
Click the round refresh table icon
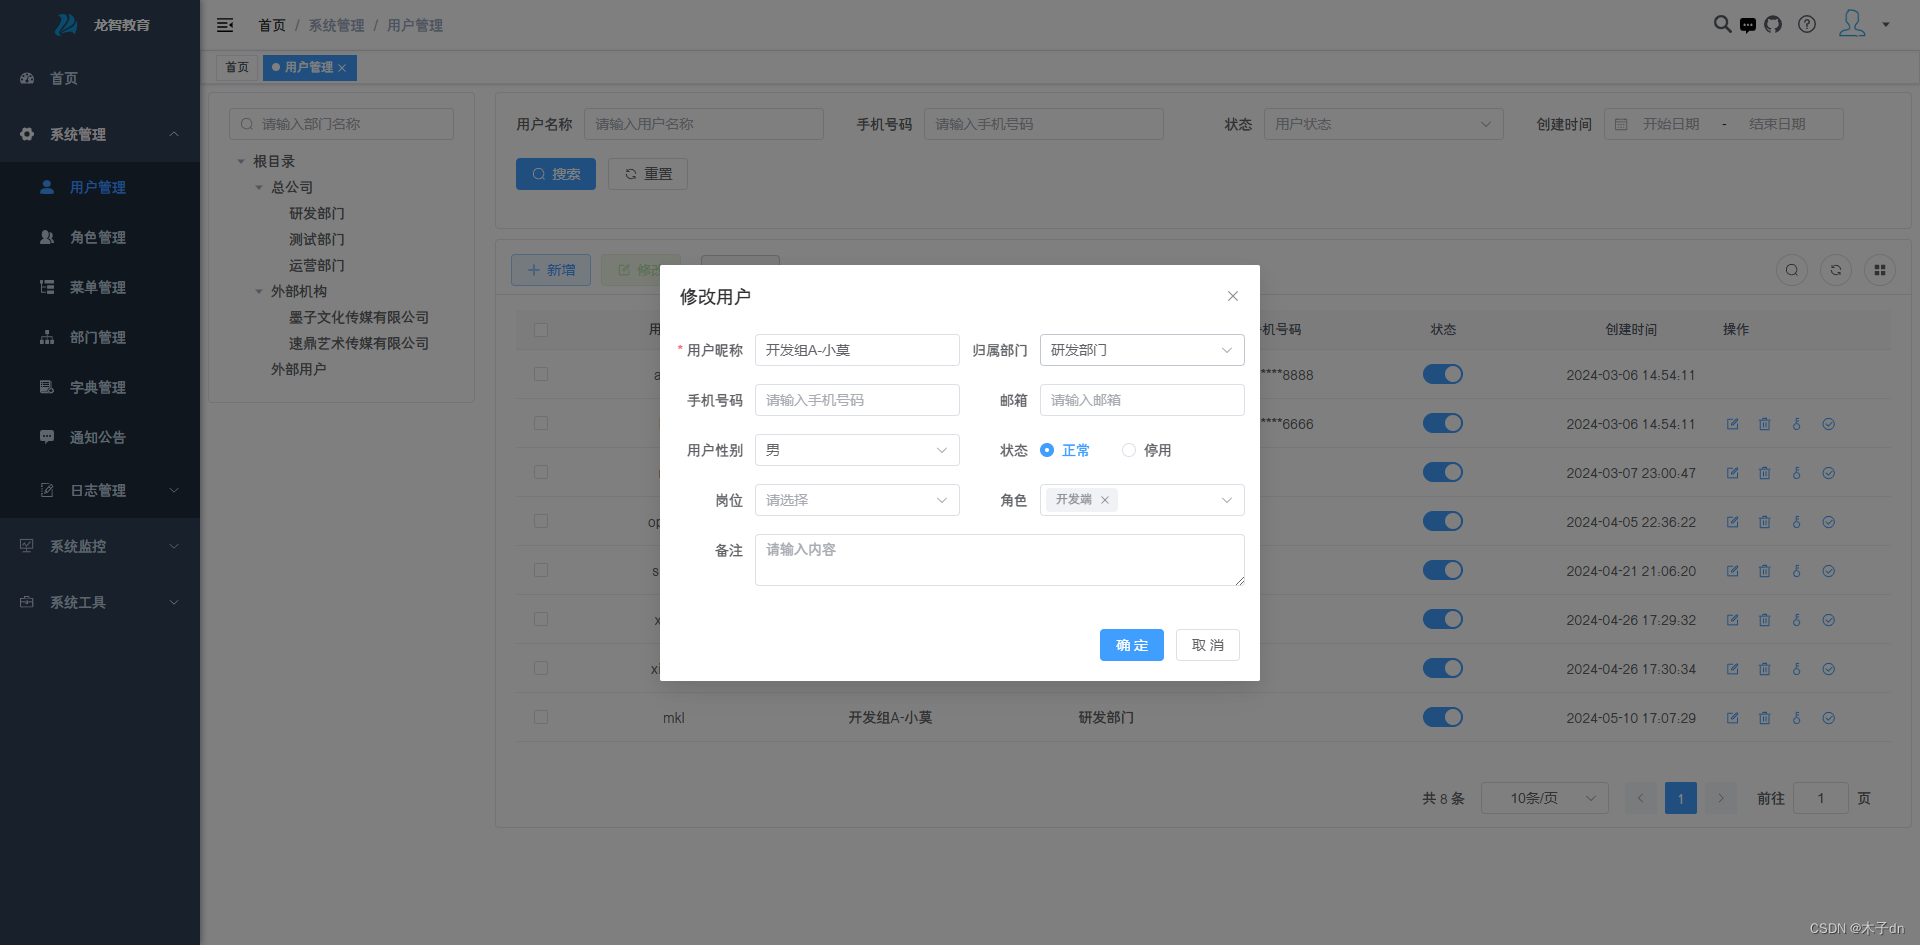(1836, 270)
